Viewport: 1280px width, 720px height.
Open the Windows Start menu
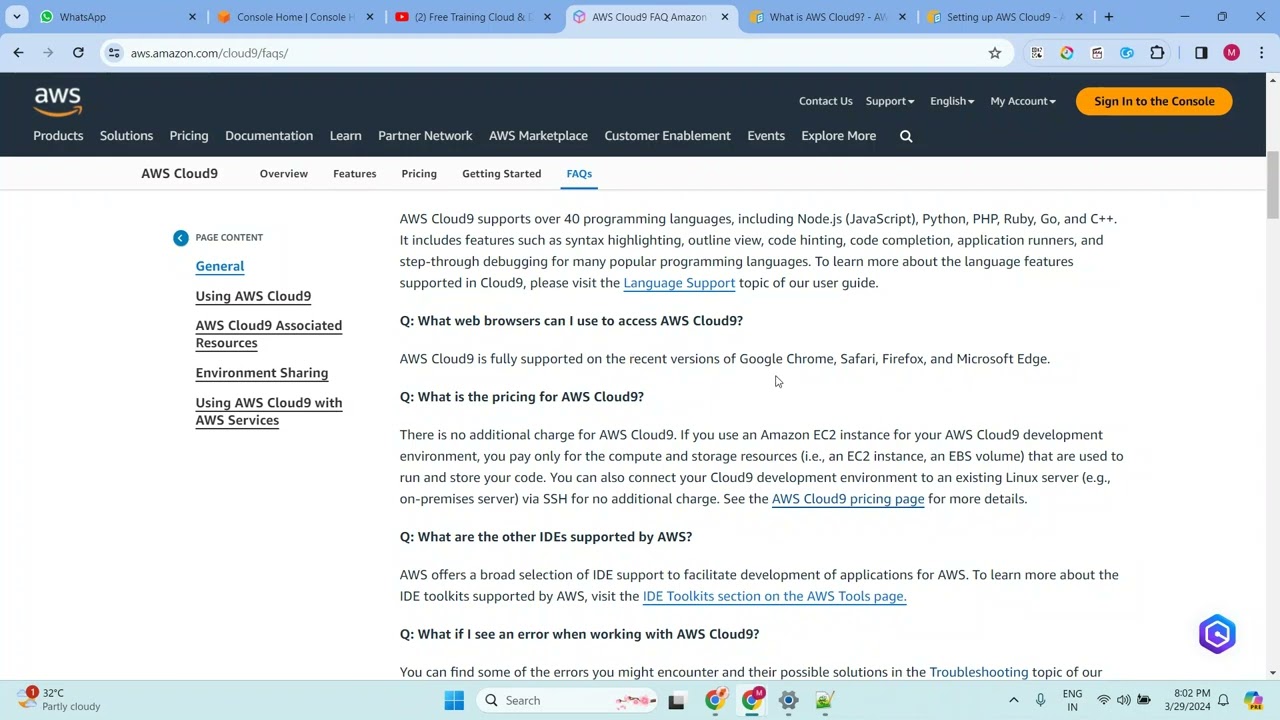click(454, 700)
